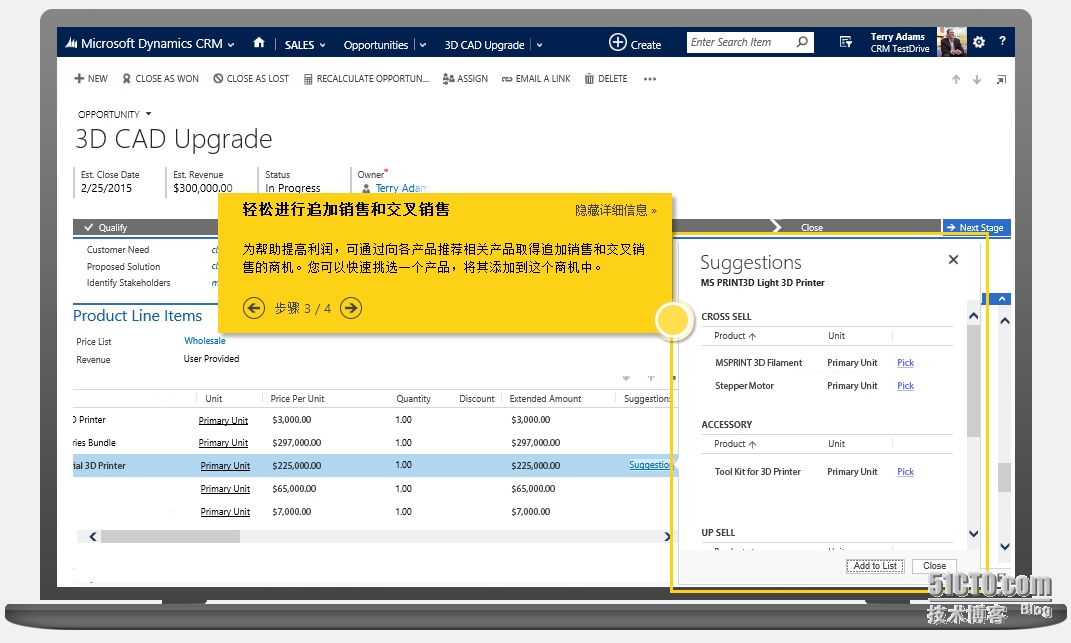Collapse section using blue chevron button
1071x643 pixels.
(x=1001, y=299)
